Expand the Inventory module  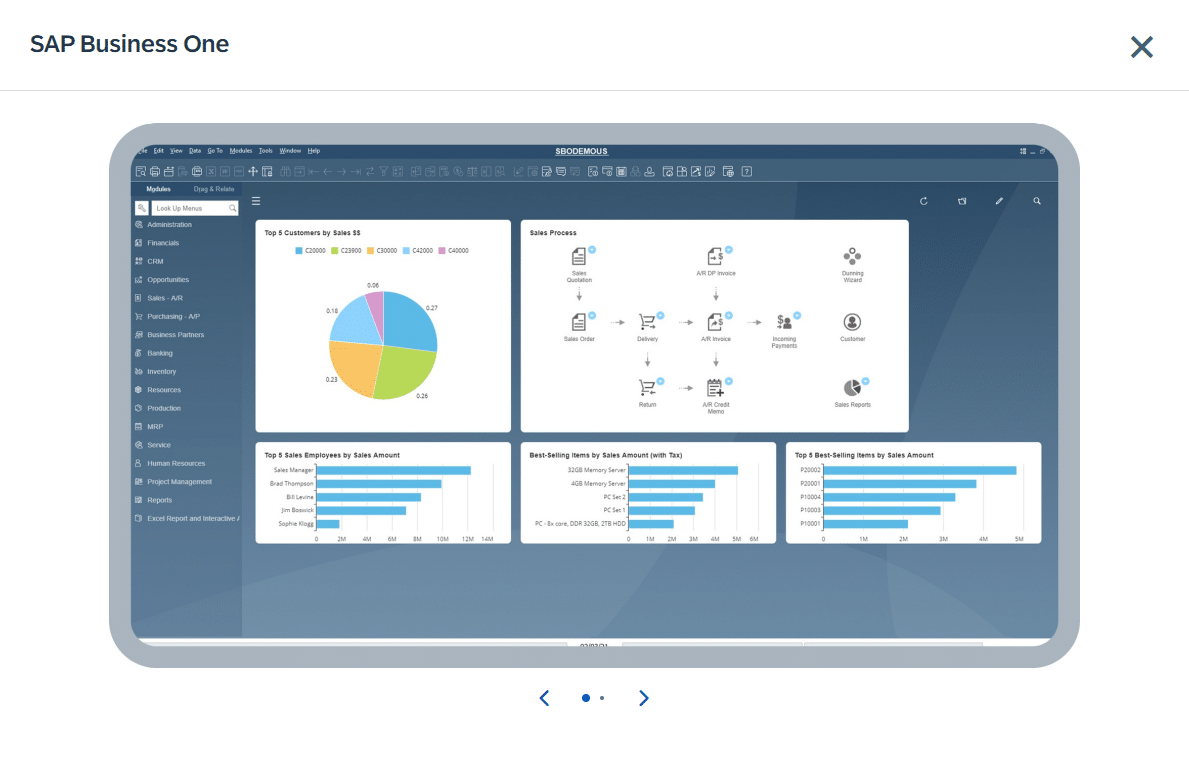tap(155, 372)
